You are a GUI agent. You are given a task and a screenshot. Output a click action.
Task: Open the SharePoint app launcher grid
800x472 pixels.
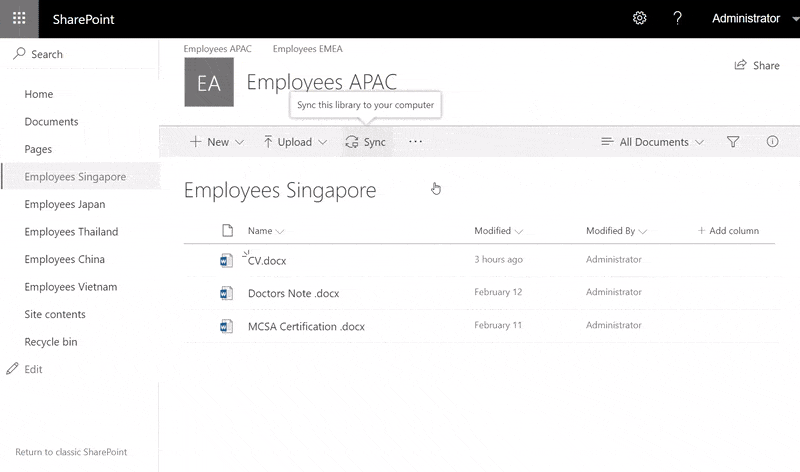click(x=19, y=18)
